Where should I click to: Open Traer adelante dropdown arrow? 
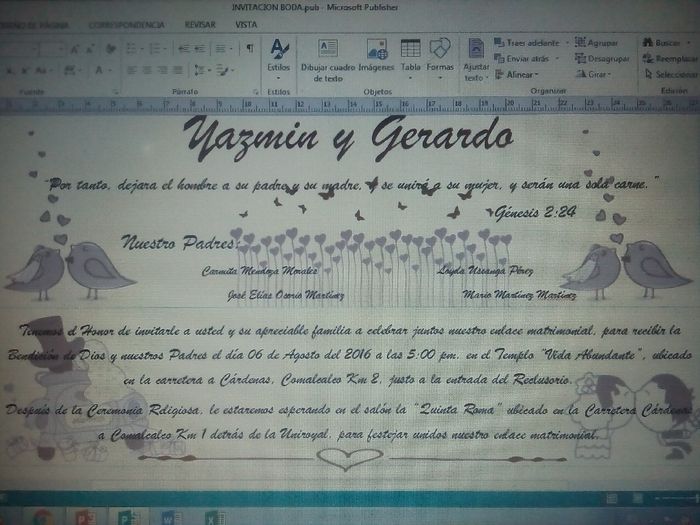567,43
